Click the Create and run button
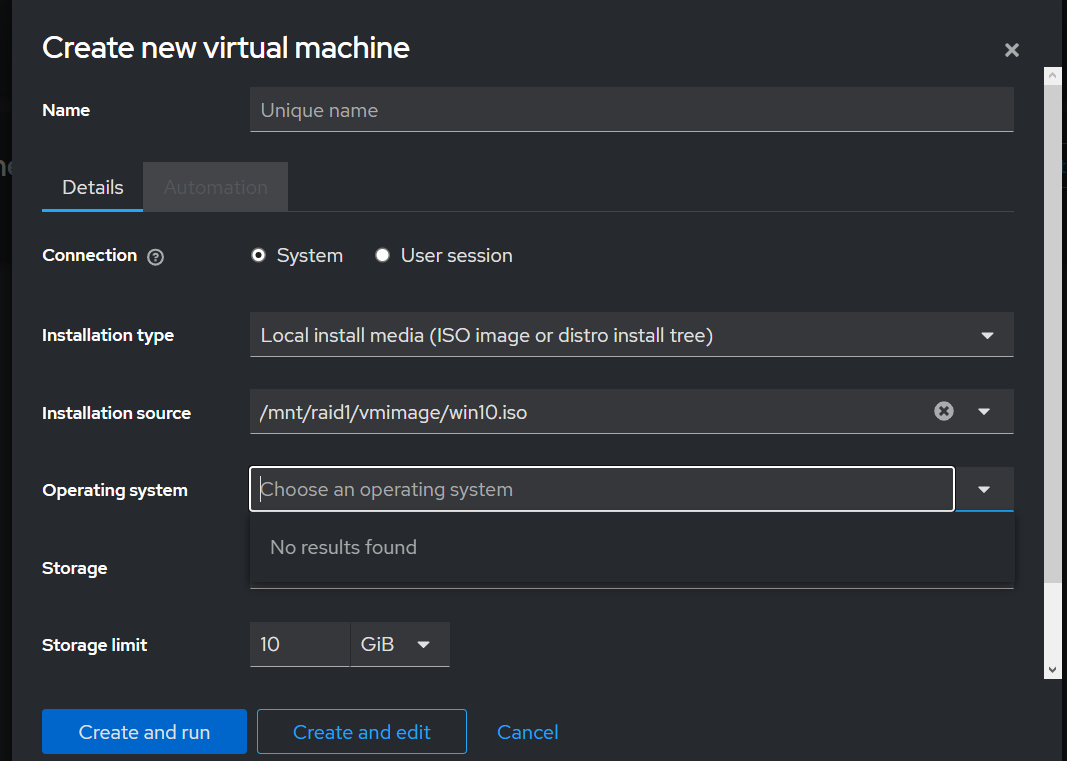Viewport: 1067px width, 761px height. coord(143,731)
